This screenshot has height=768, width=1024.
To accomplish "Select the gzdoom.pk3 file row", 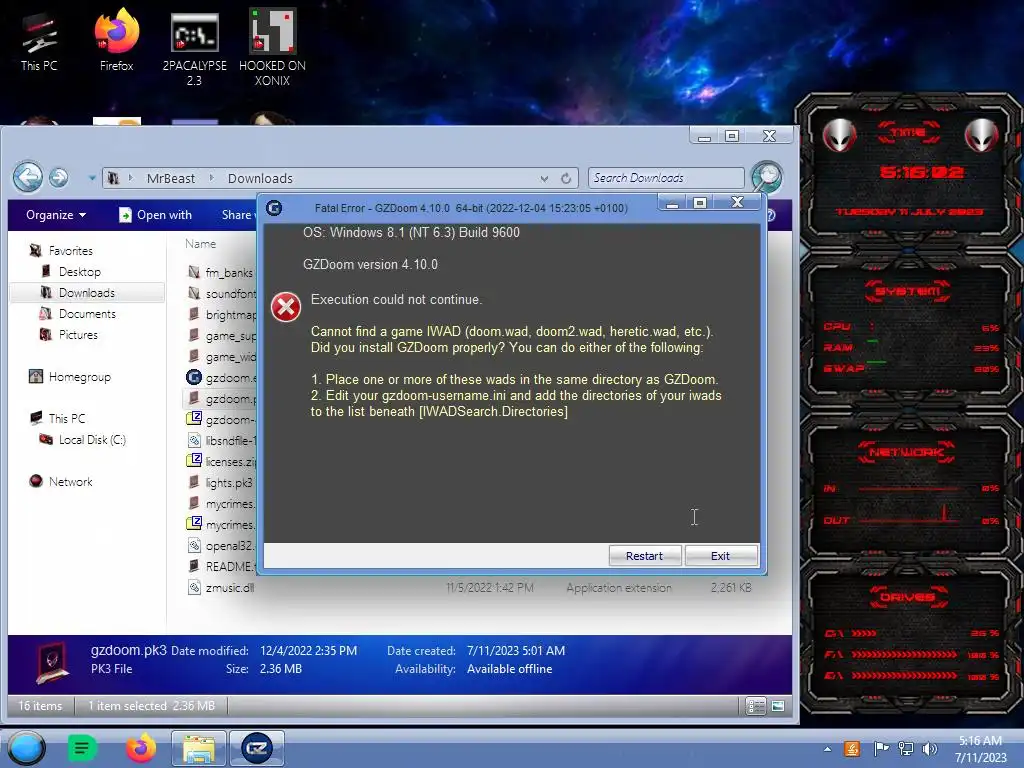I will coord(221,398).
